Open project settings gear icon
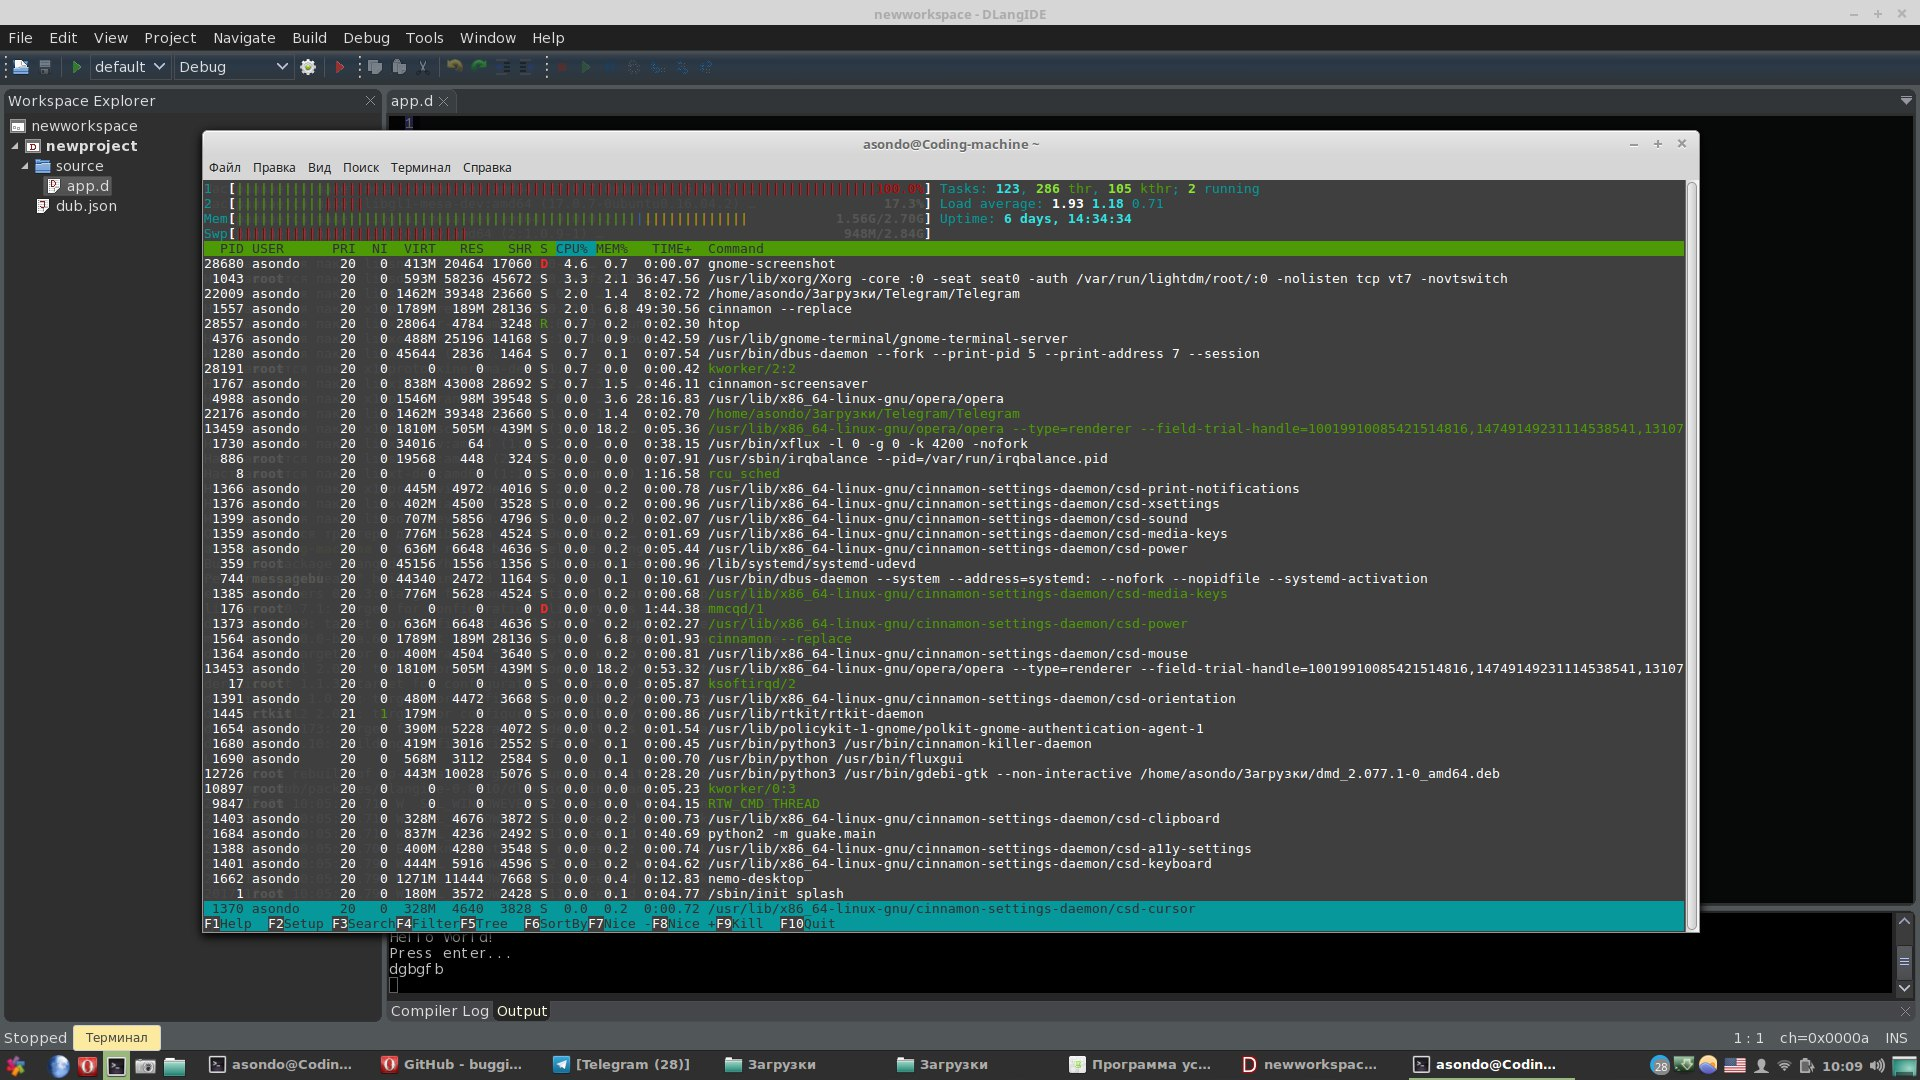 [x=308, y=67]
